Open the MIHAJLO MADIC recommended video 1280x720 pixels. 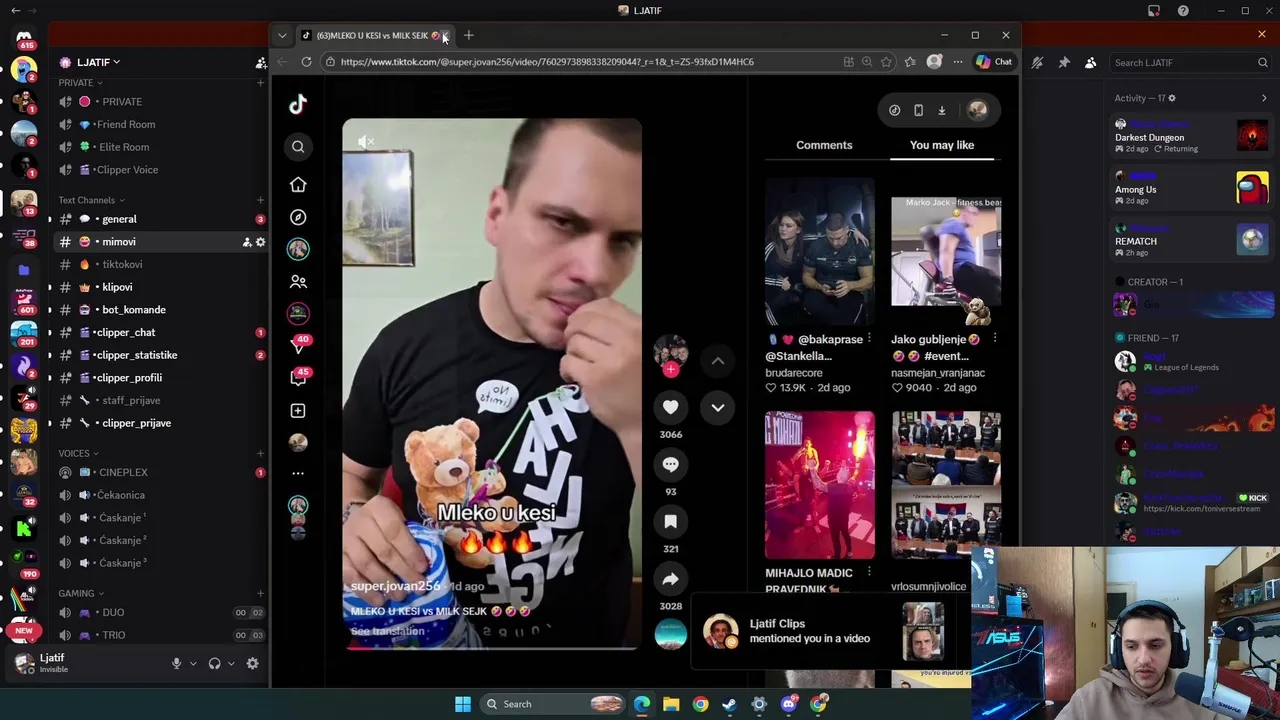[820, 486]
